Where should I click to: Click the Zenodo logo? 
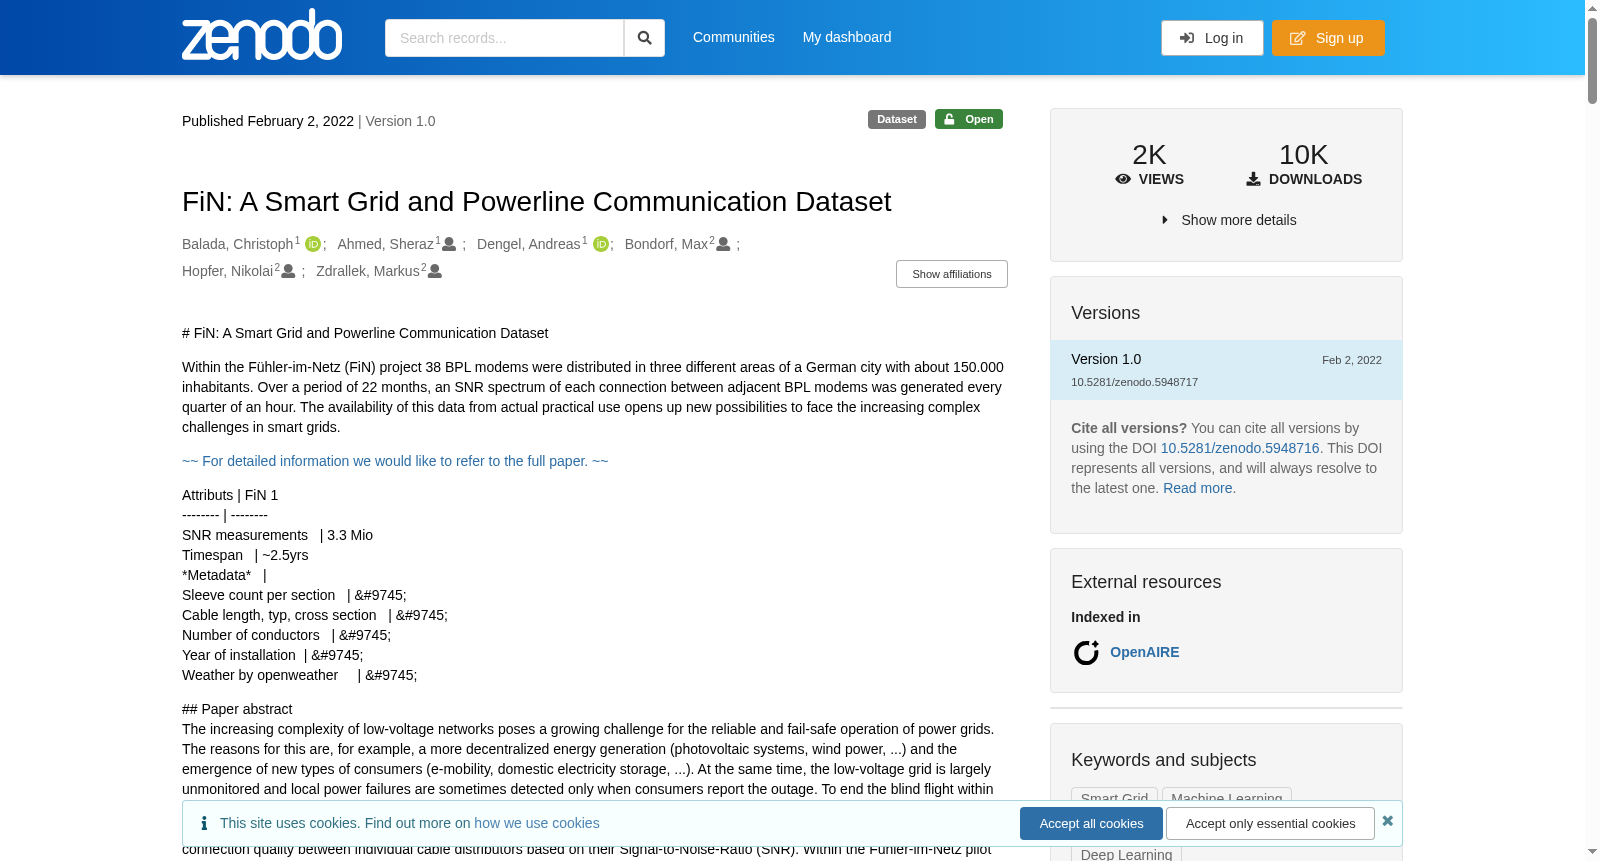point(262,35)
